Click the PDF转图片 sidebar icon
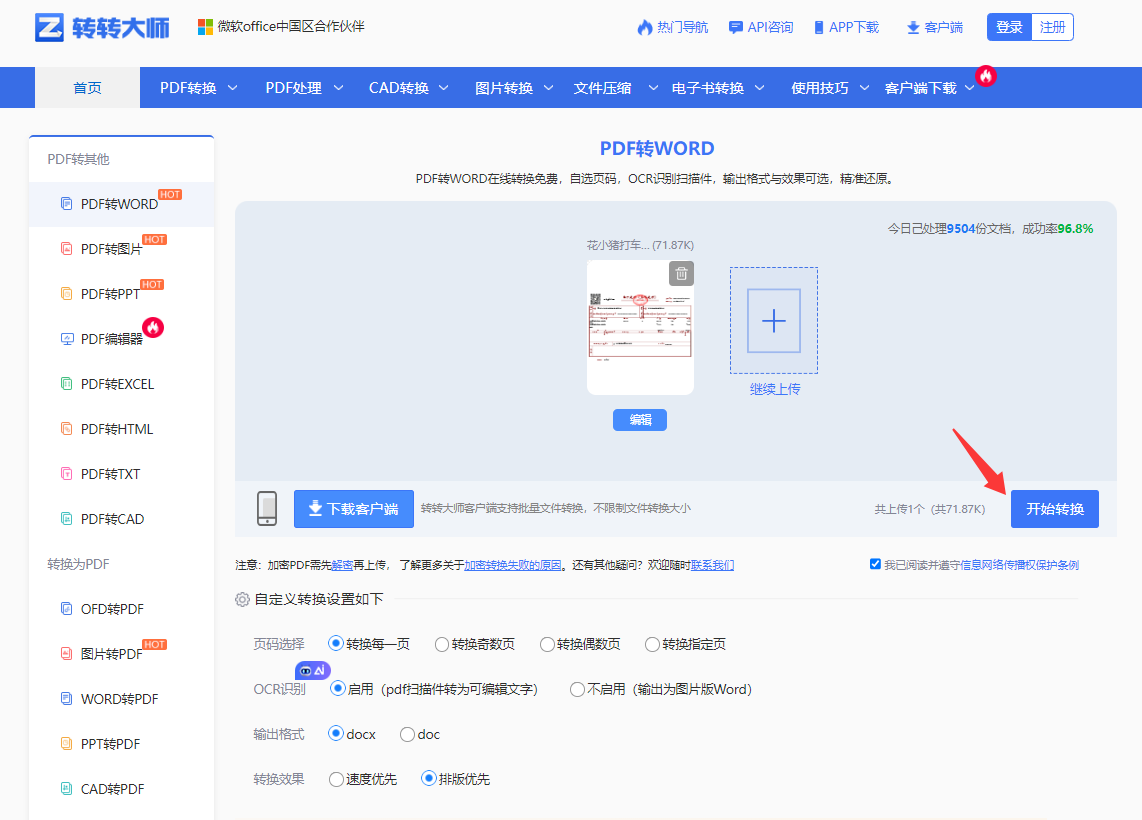This screenshot has height=820, width=1142. (x=66, y=249)
